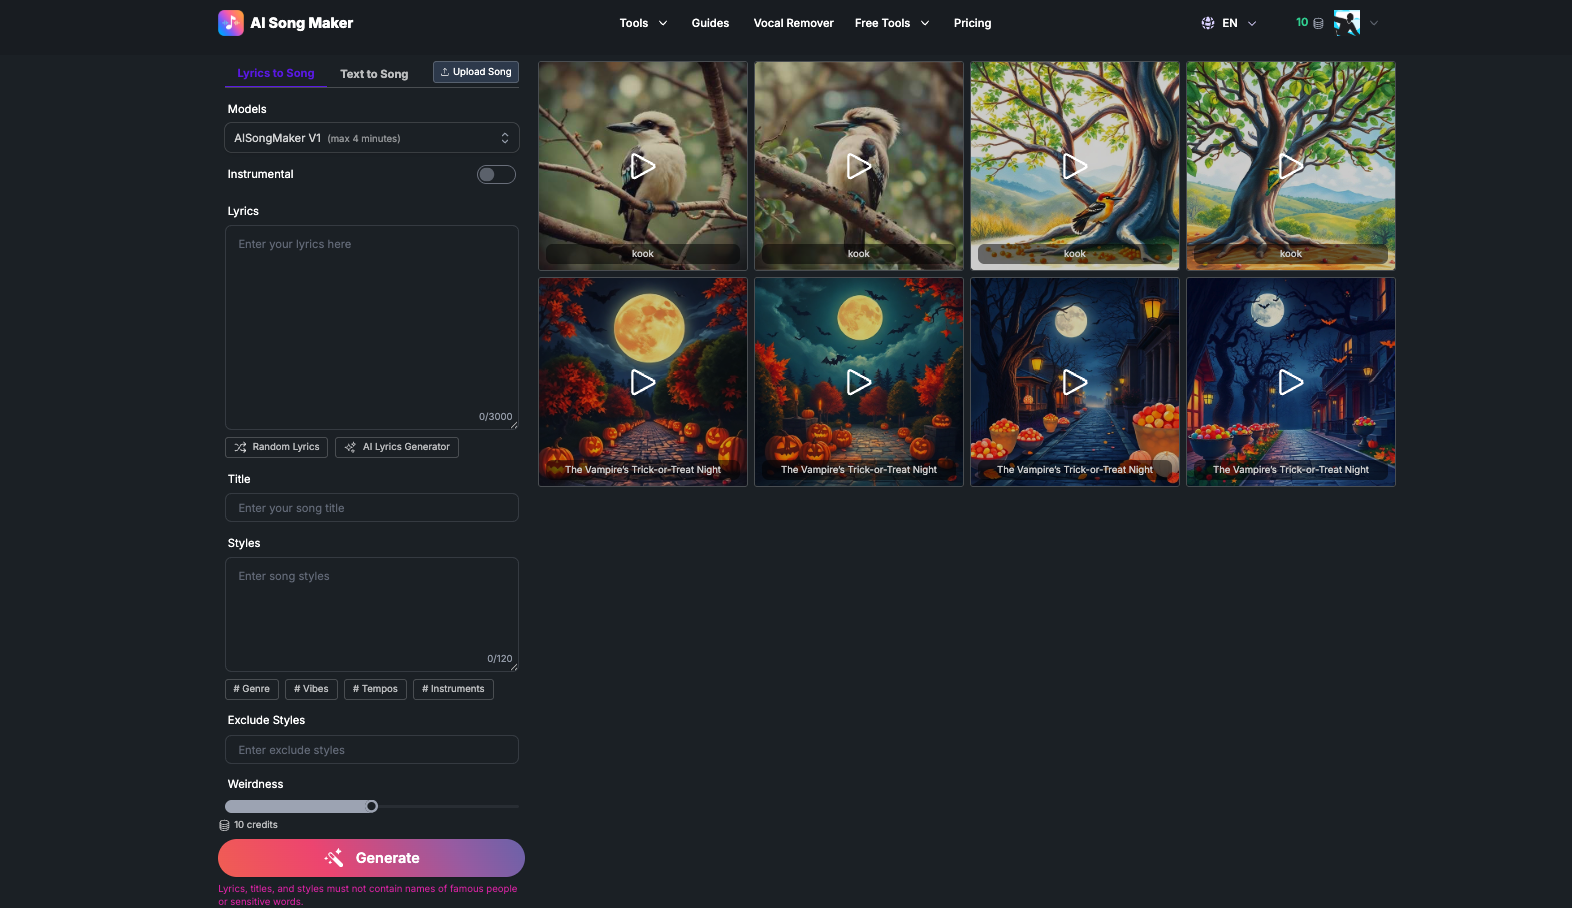Click the coin icon beside 10 credits
The image size is (1572, 908).
(x=224, y=825)
